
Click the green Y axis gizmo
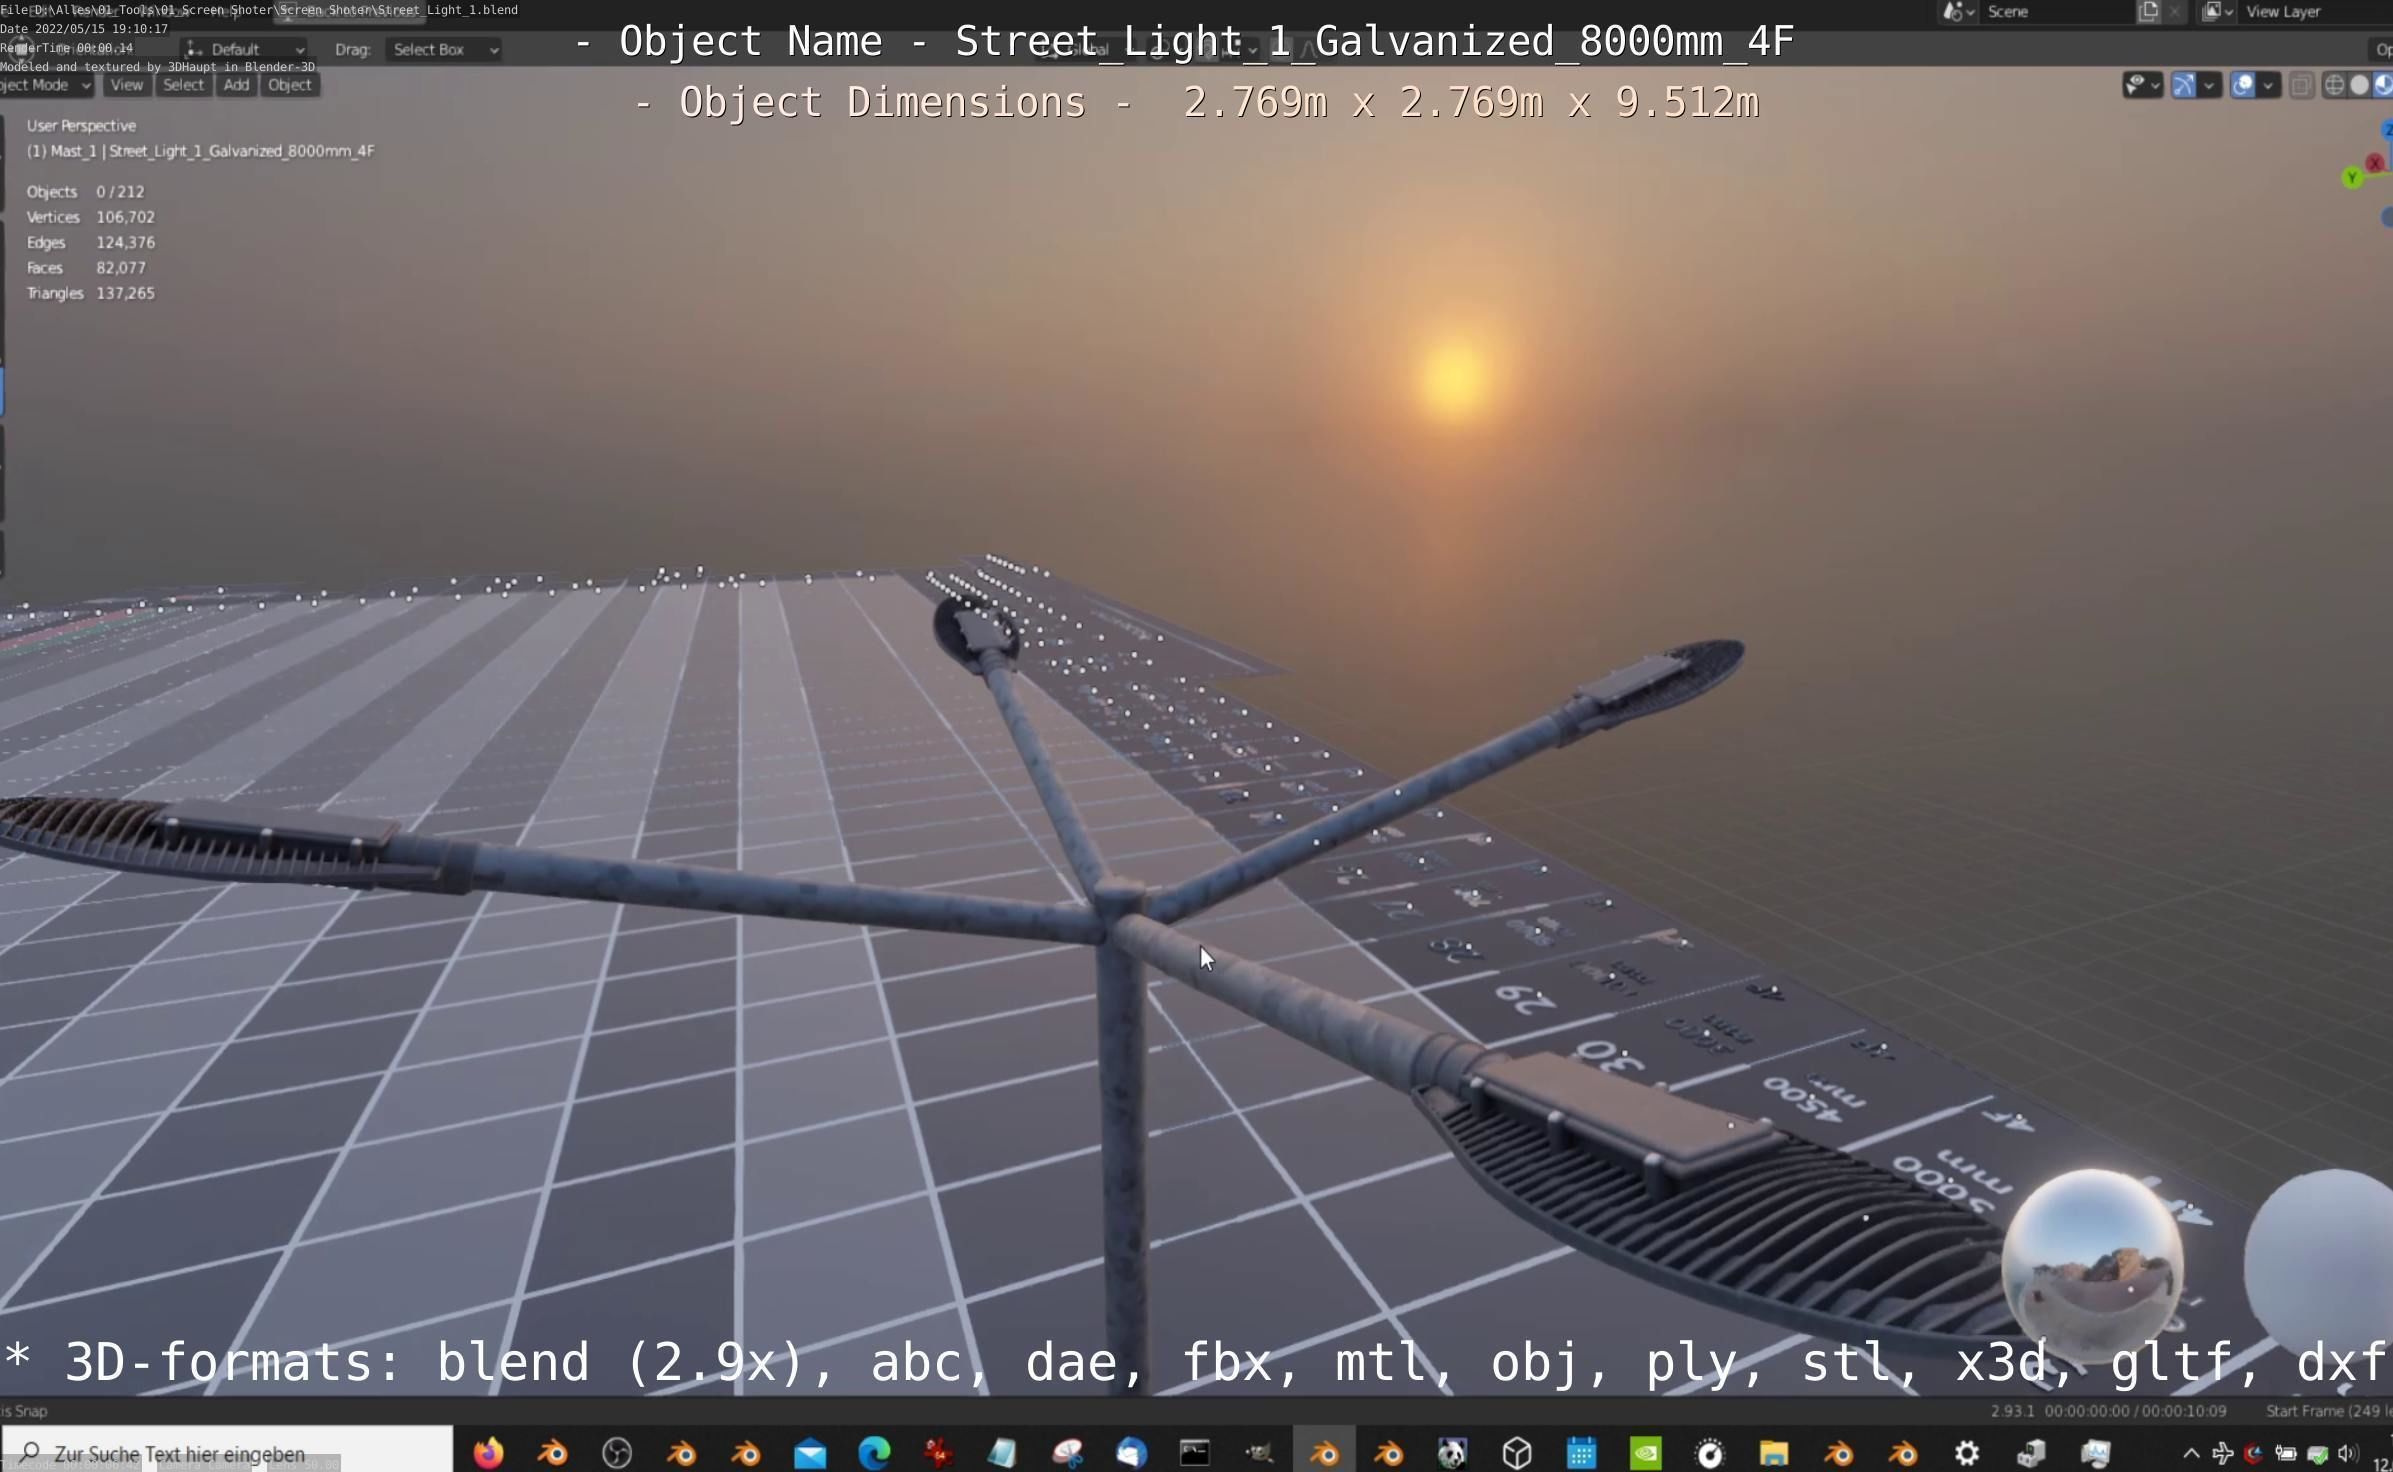[x=2352, y=178]
